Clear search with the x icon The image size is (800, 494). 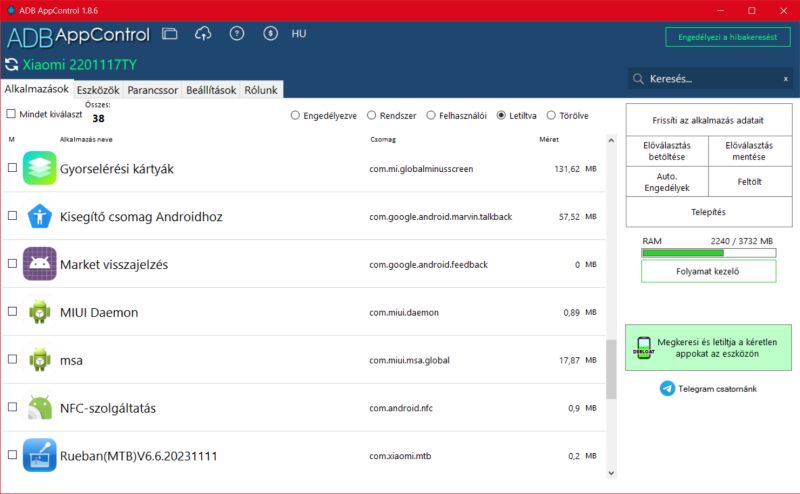tap(786, 79)
